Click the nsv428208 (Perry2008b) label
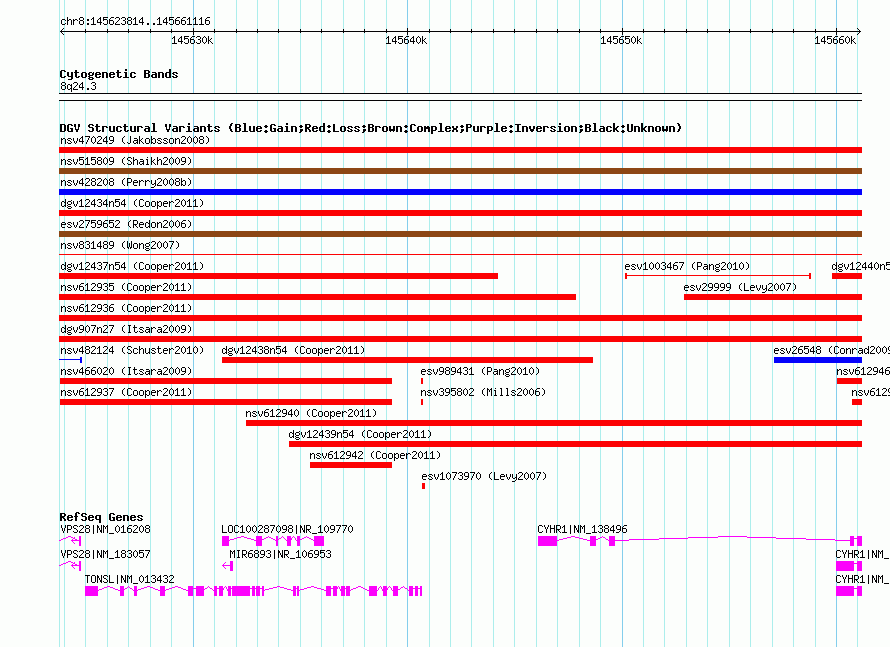The height and width of the screenshot is (647, 890). coord(126,182)
